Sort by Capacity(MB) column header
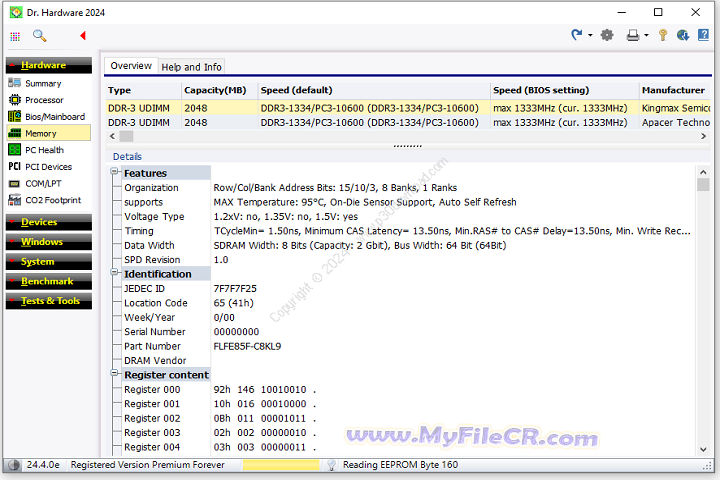Image resolution: width=720 pixels, height=480 pixels. 219,90
